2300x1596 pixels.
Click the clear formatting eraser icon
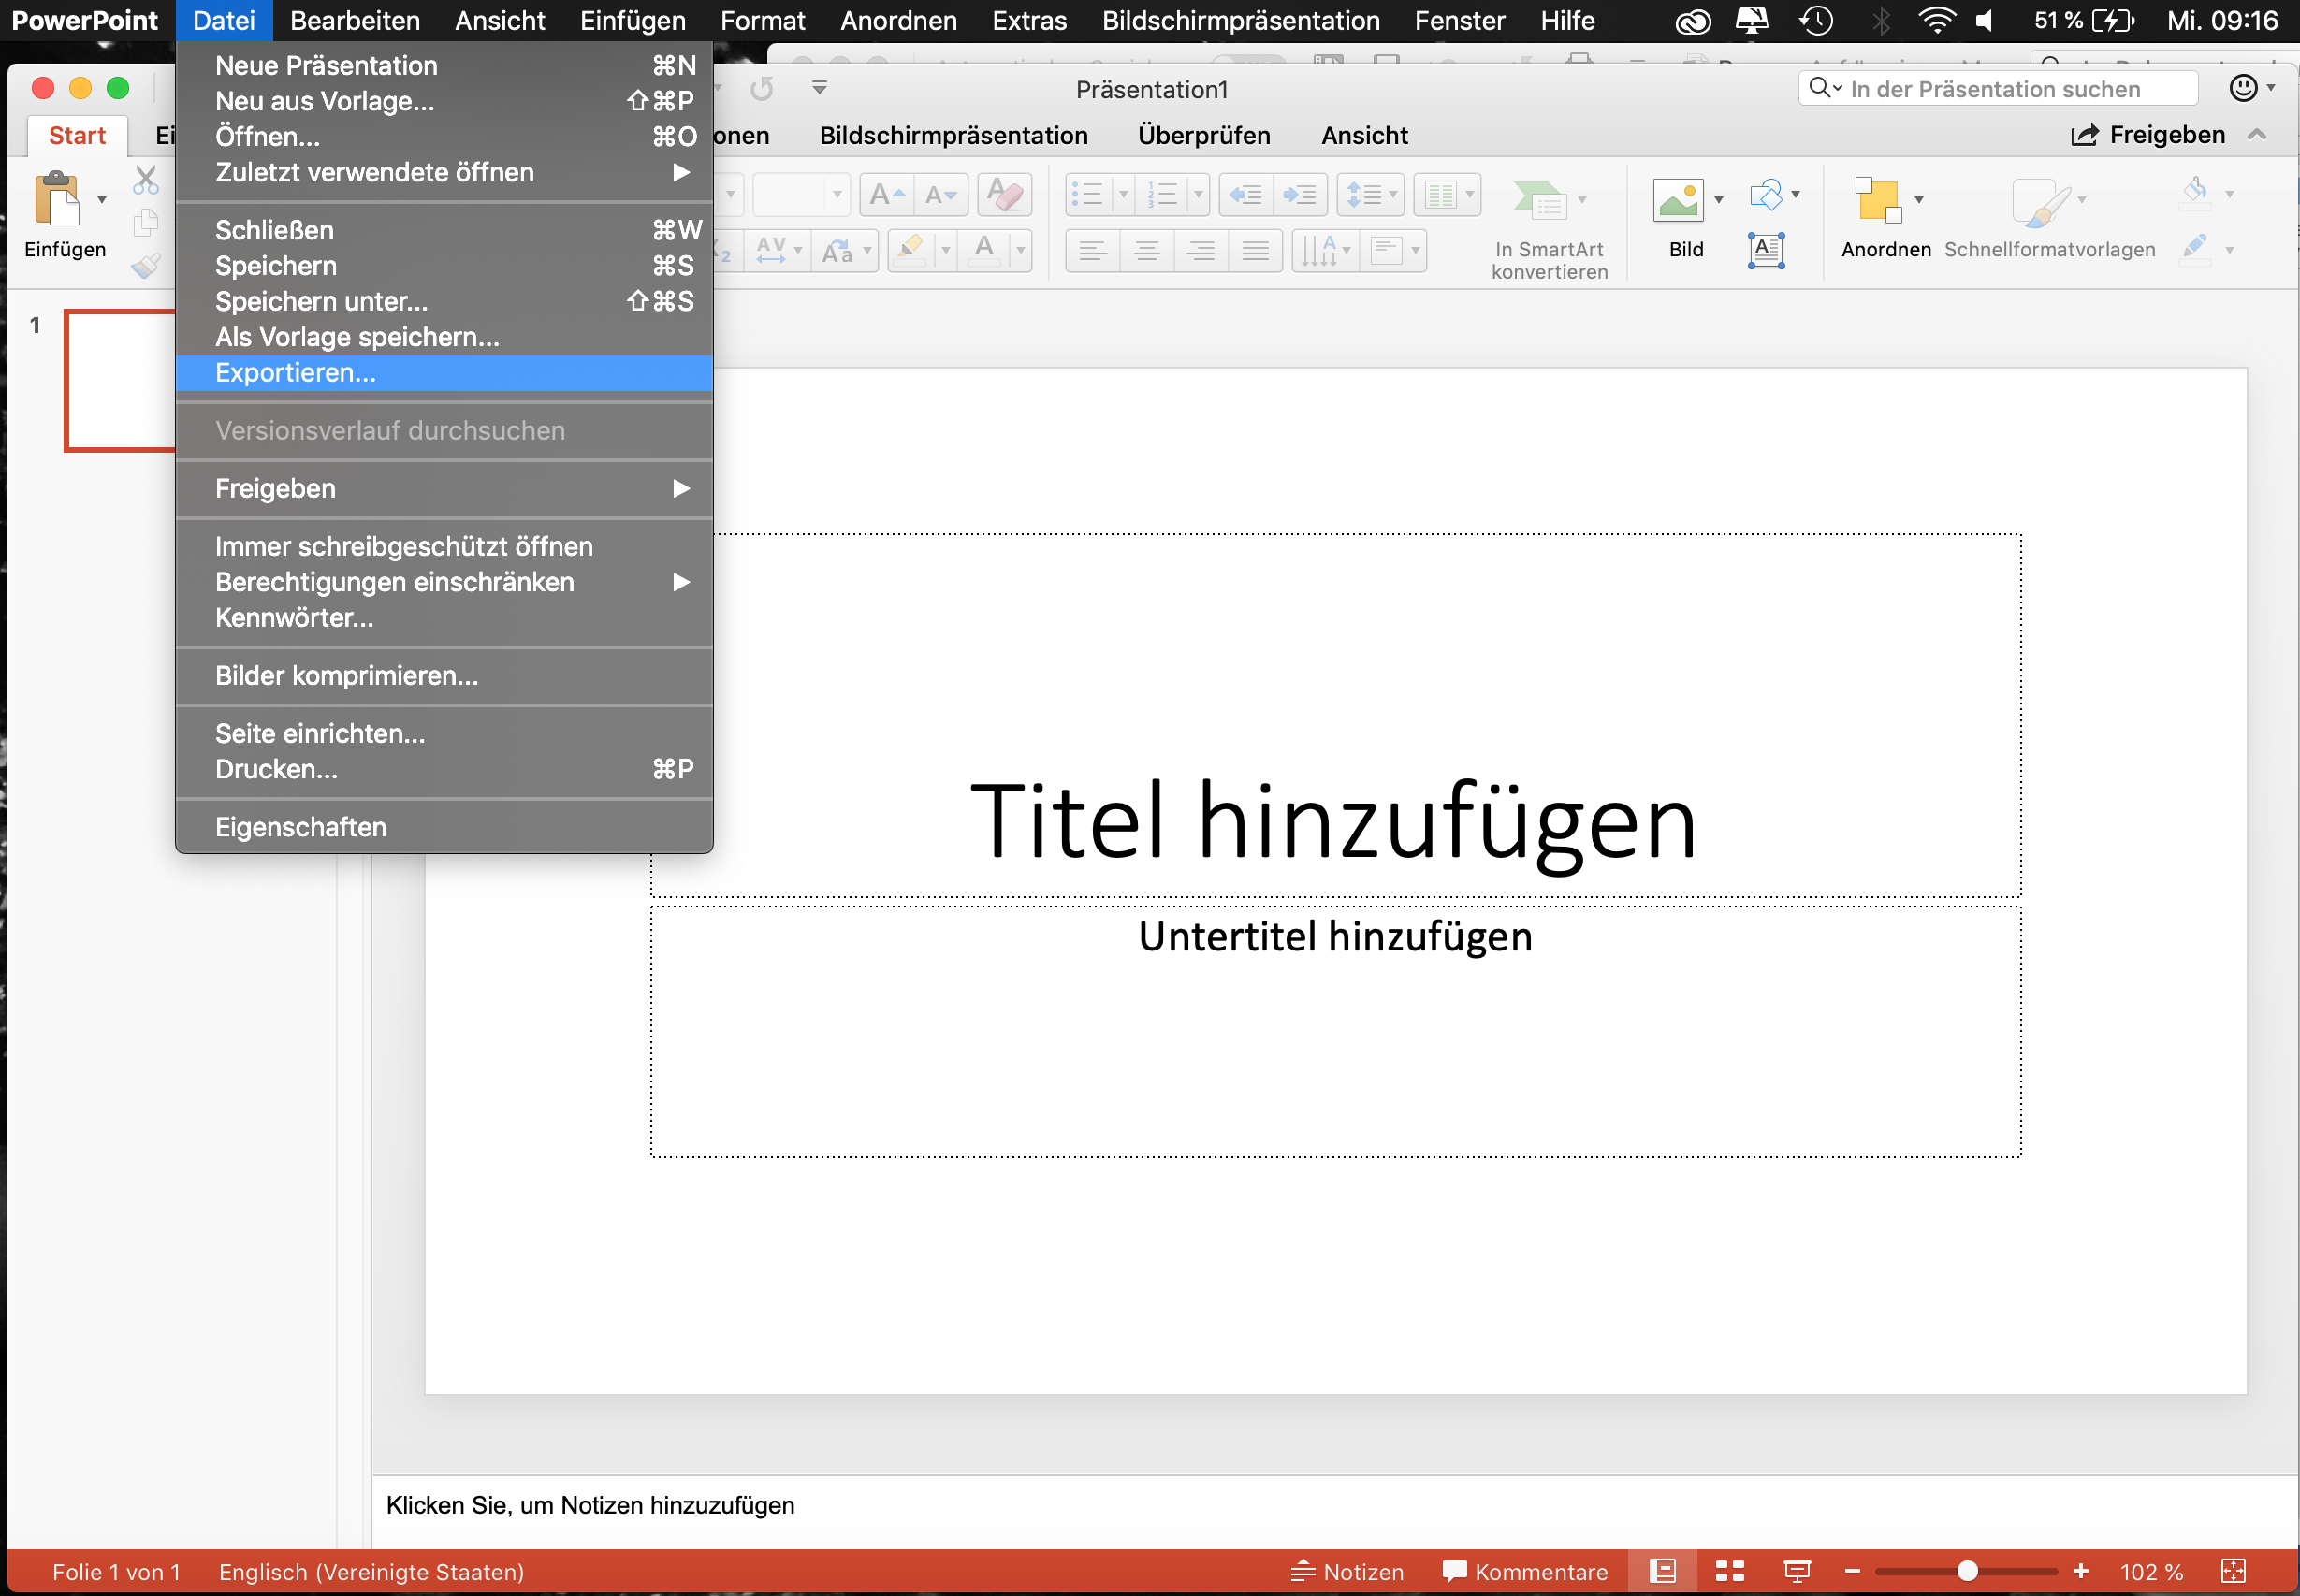coord(1004,194)
